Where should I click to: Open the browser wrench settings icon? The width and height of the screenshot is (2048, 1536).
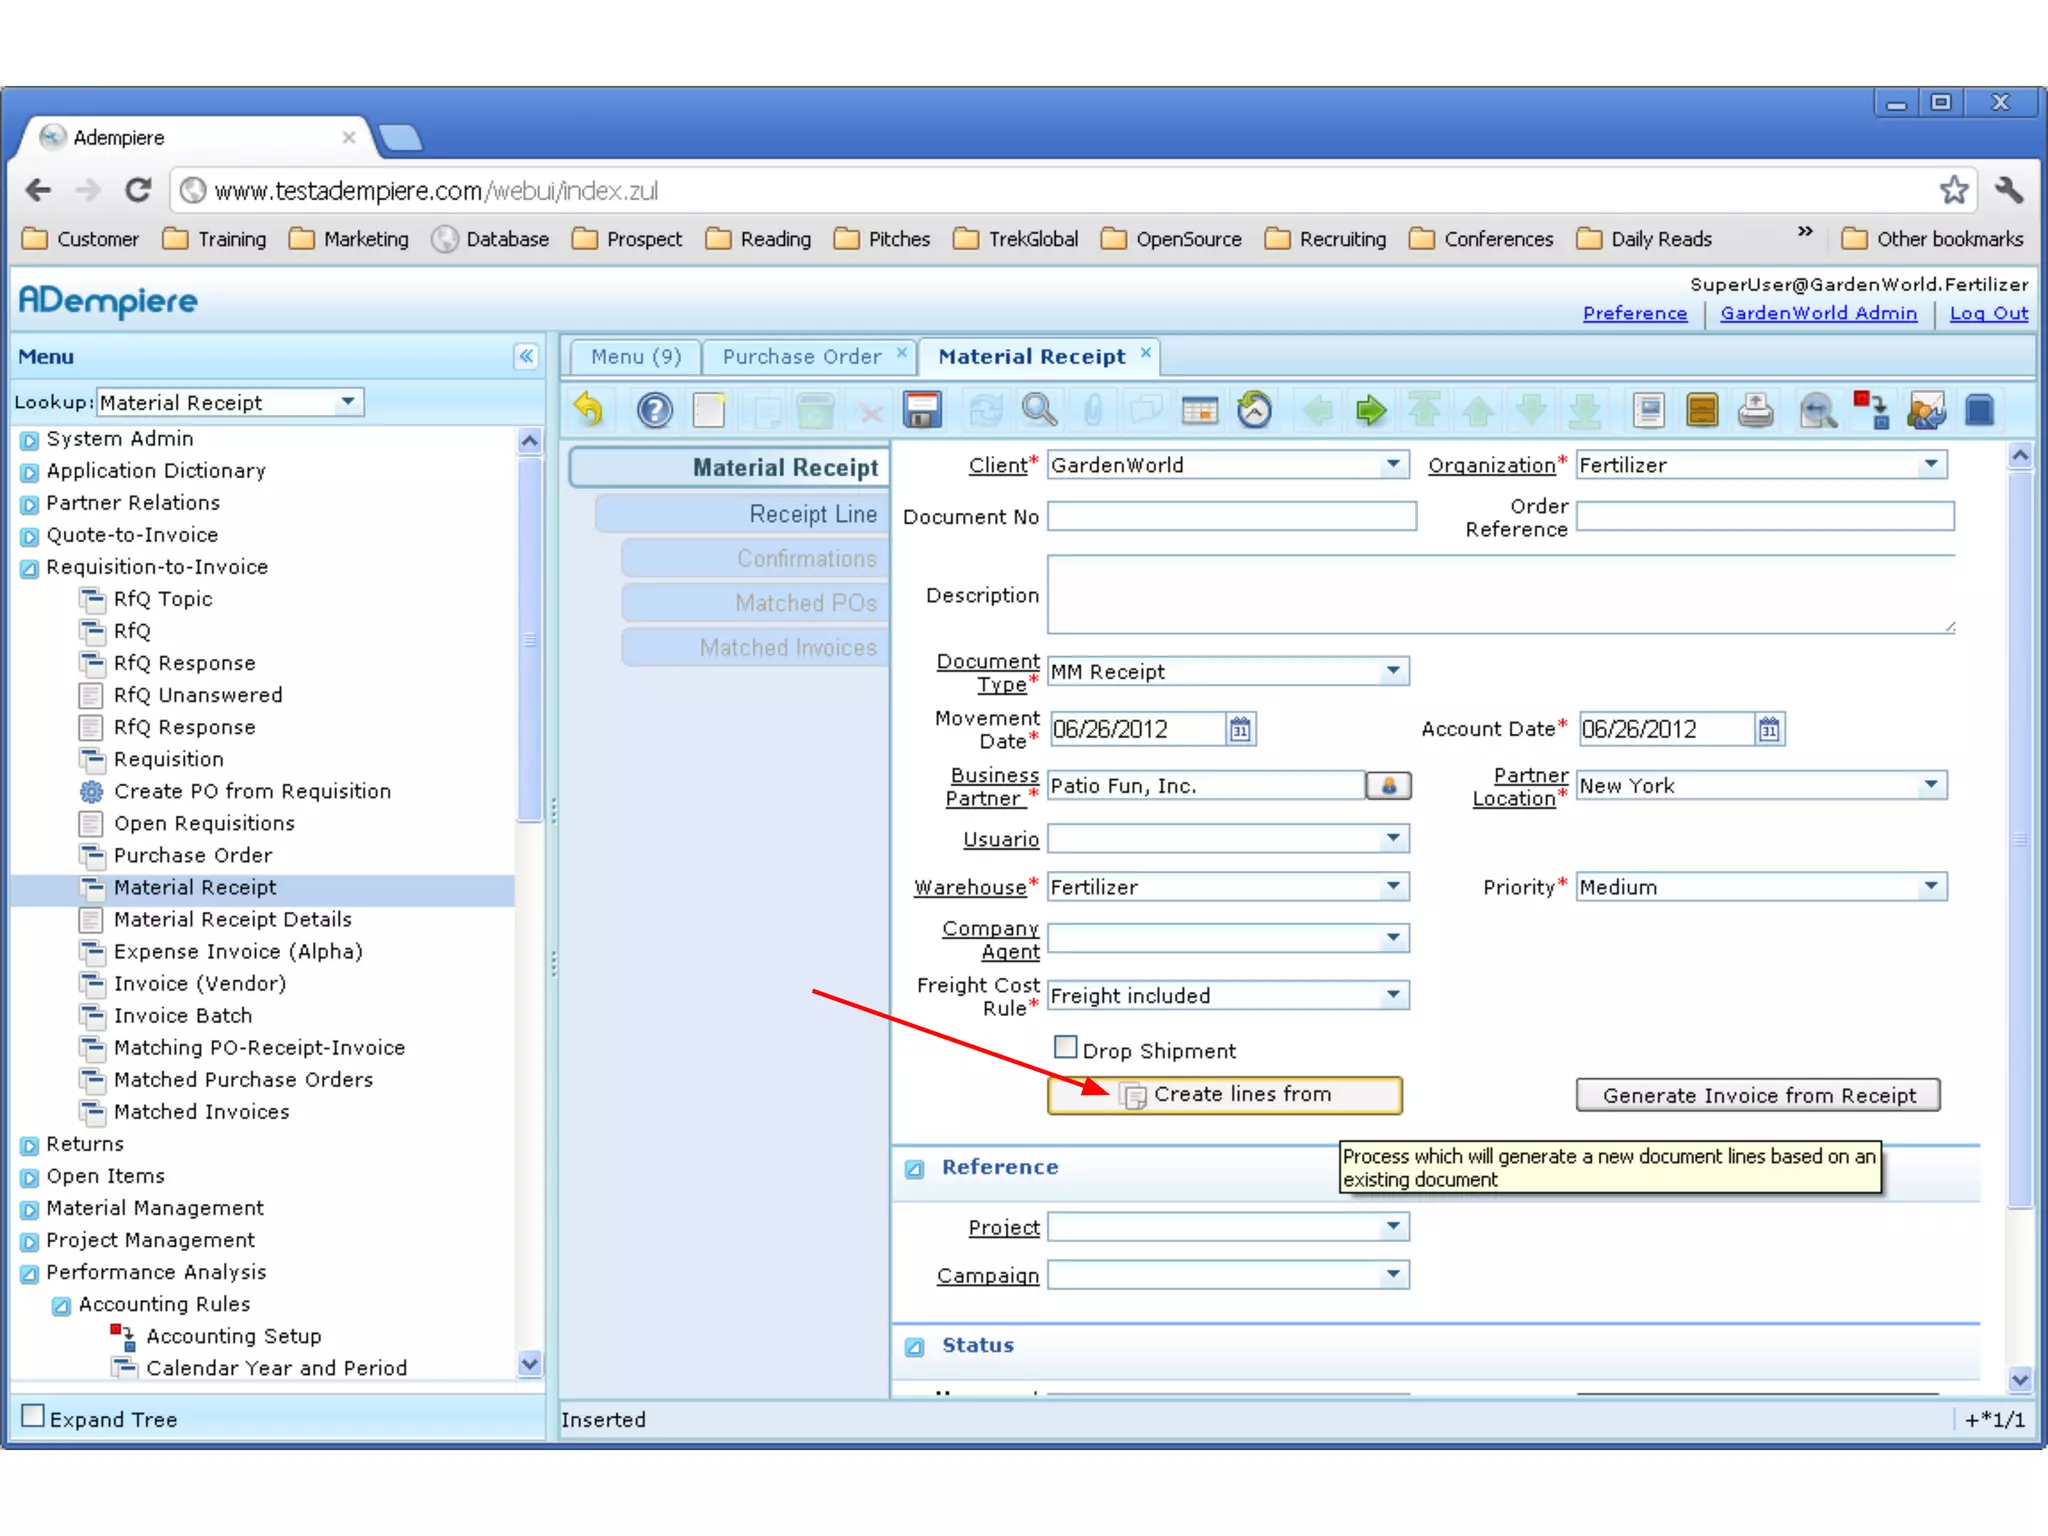click(2009, 190)
